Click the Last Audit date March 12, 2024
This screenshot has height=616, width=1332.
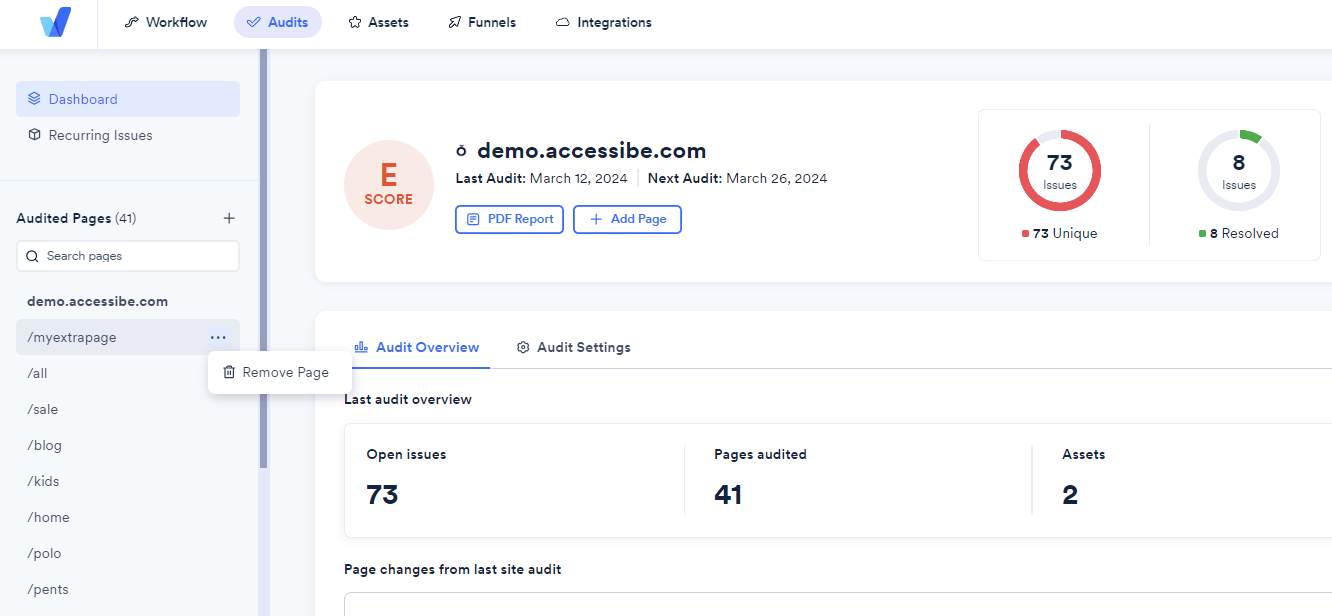(x=579, y=179)
